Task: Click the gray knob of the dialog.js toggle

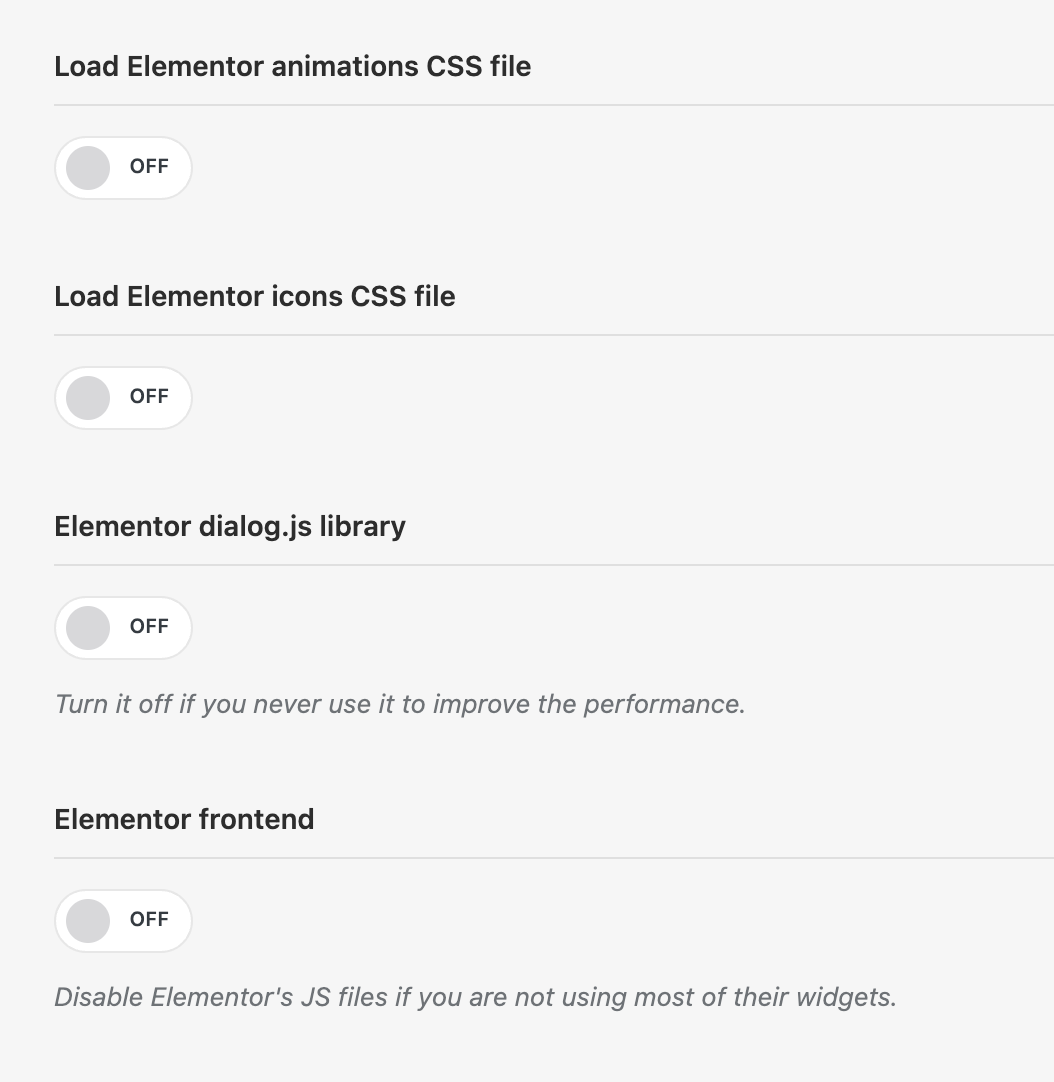Action: [88, 628]
